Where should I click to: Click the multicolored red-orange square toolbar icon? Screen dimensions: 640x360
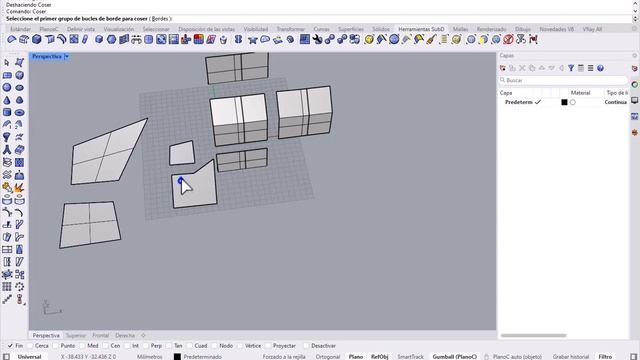click(x=199, y=39)
